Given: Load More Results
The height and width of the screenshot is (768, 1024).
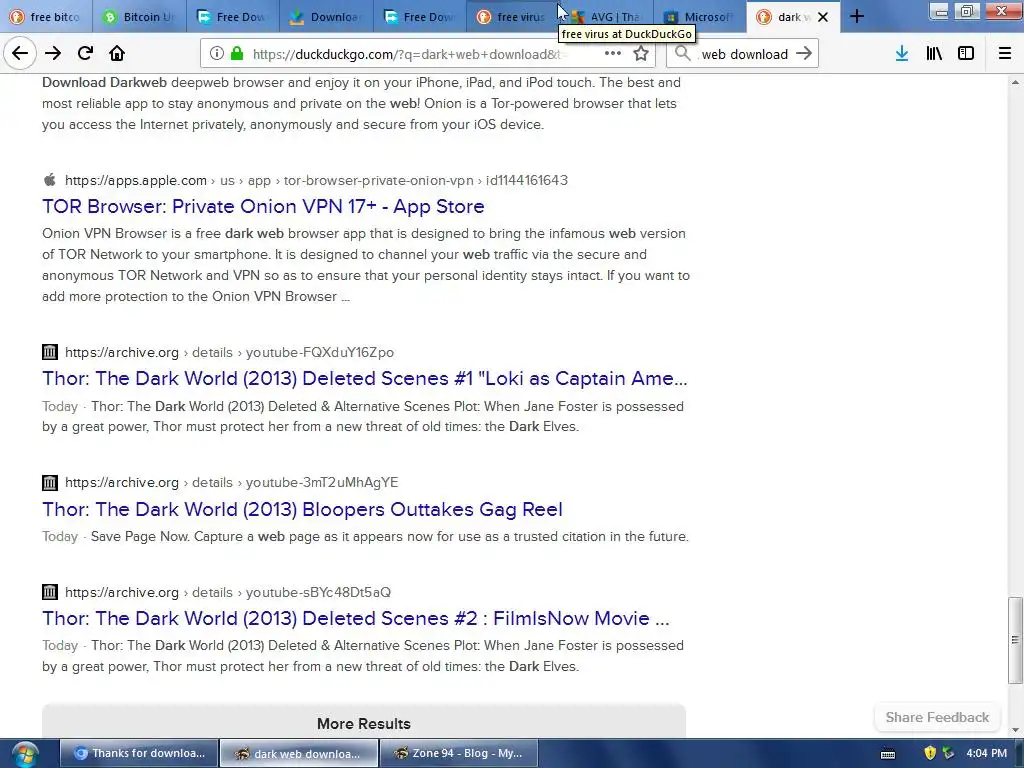Looking at the screenshot, I should (x=364, y=723).
